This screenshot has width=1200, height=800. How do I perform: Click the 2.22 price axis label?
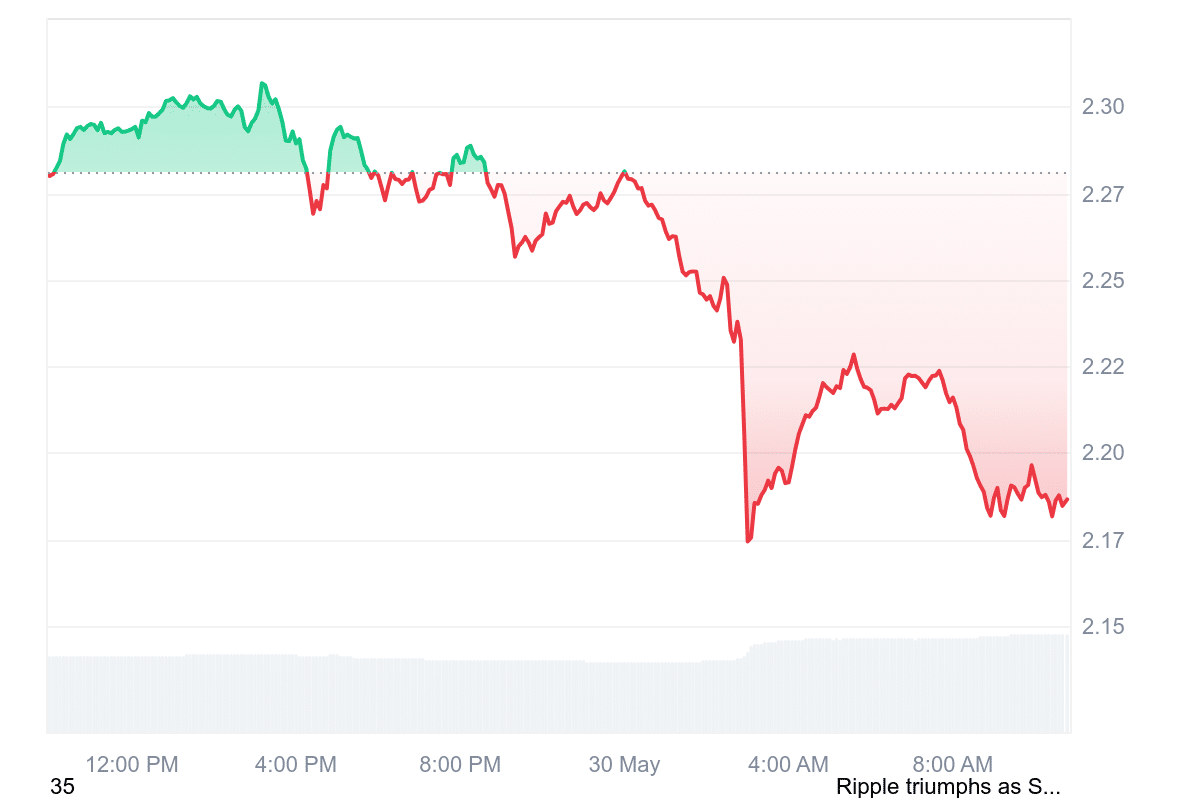pyautogui.click(x=1104, y=367)
